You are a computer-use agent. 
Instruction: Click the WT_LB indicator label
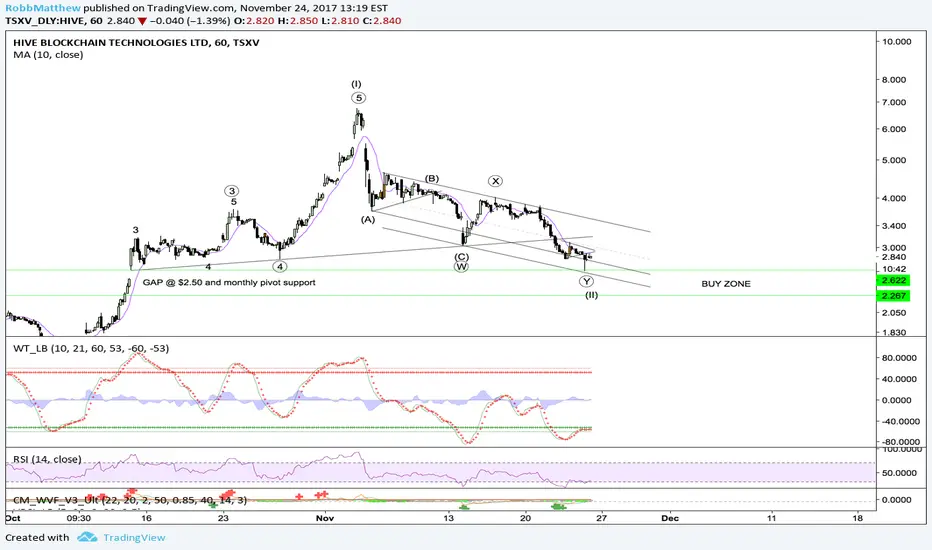point(91,348)
